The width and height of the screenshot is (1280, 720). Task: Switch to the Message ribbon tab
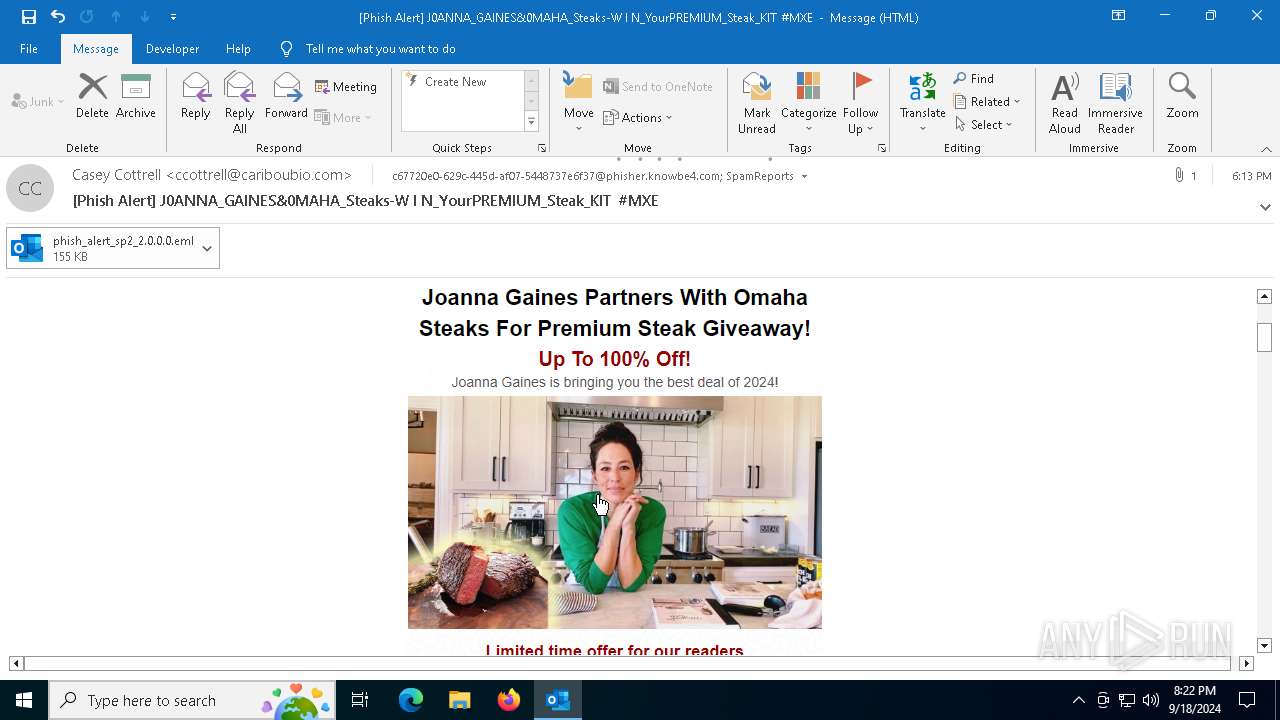click(96, 49)
